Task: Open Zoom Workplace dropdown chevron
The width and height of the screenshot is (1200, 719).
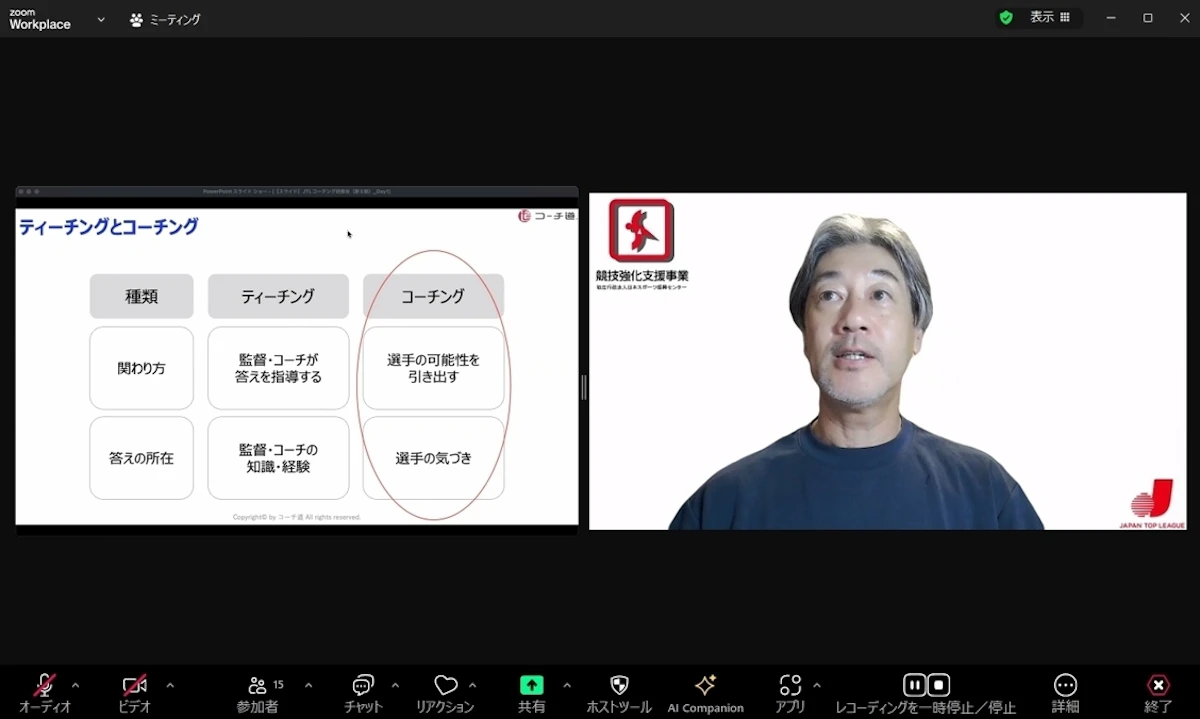Action: click(101, 19)
